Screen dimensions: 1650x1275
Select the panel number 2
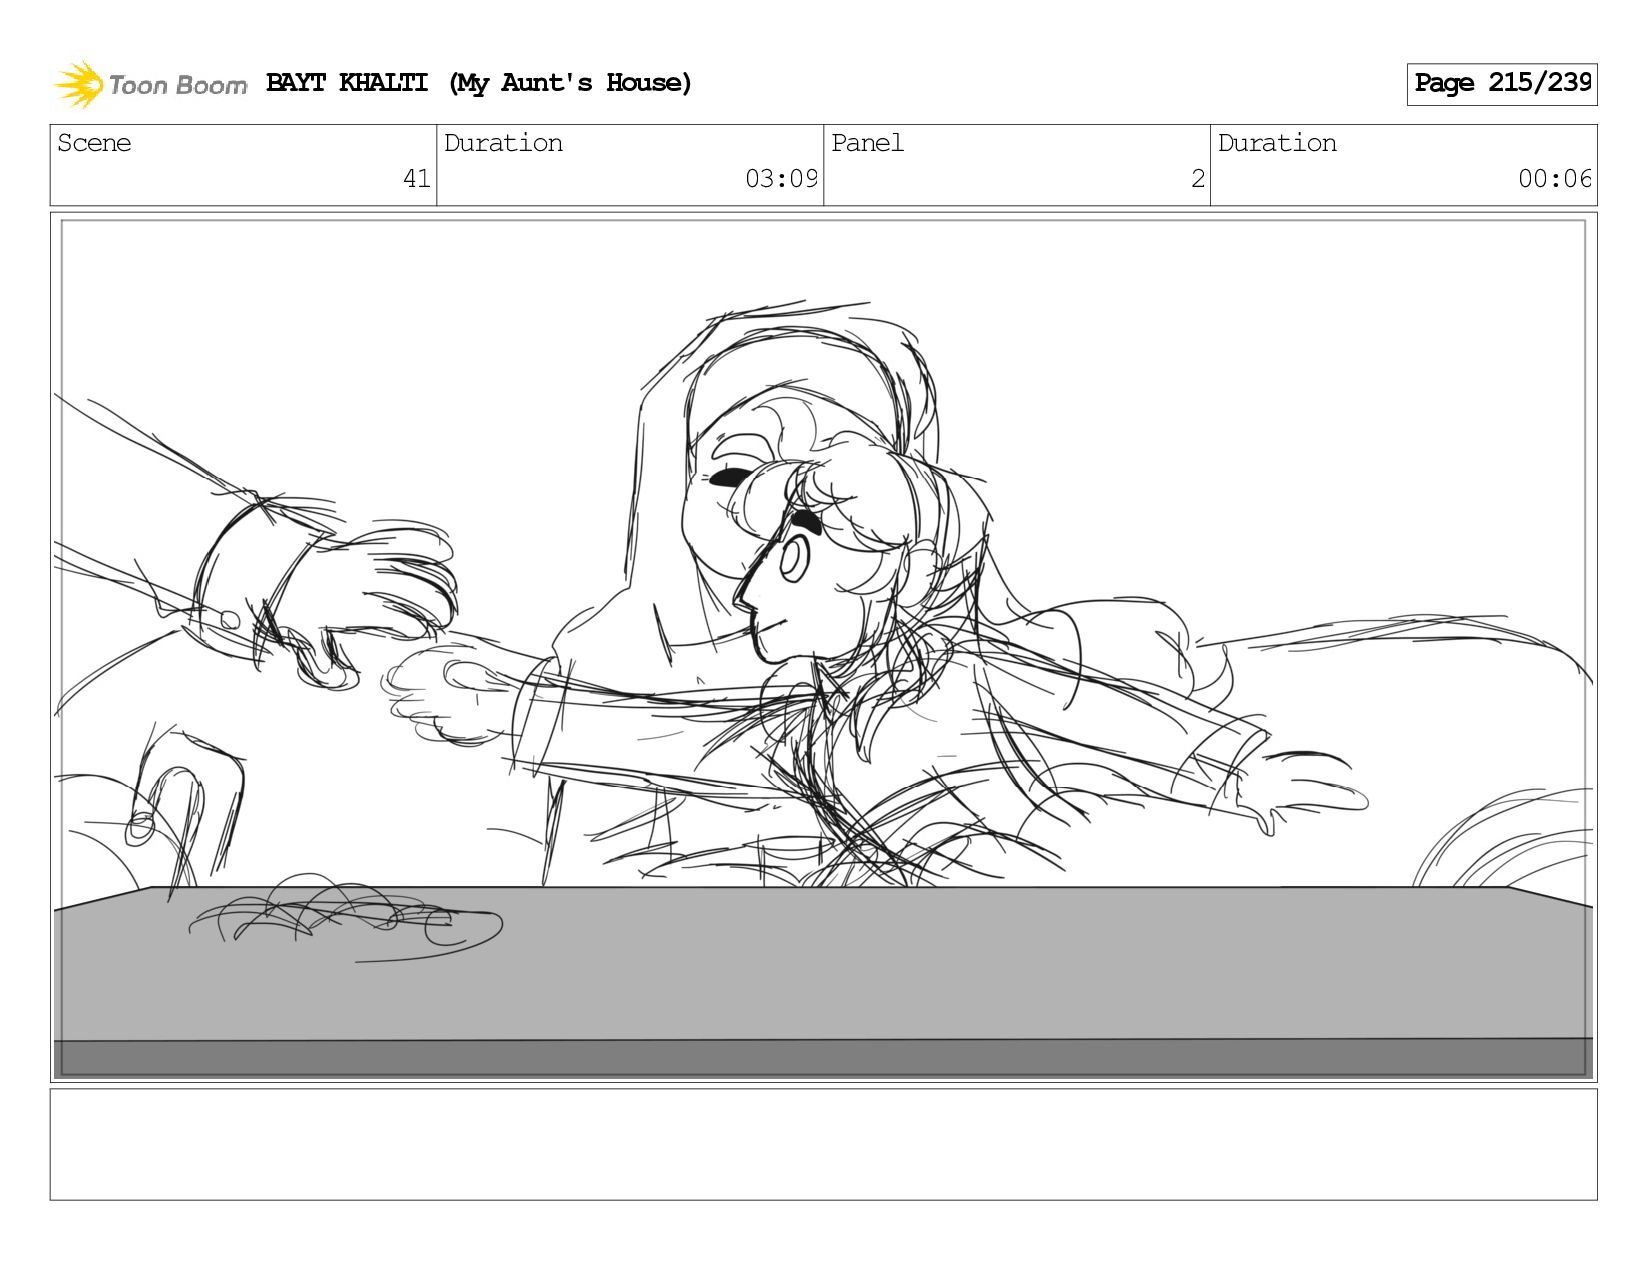1198,179
